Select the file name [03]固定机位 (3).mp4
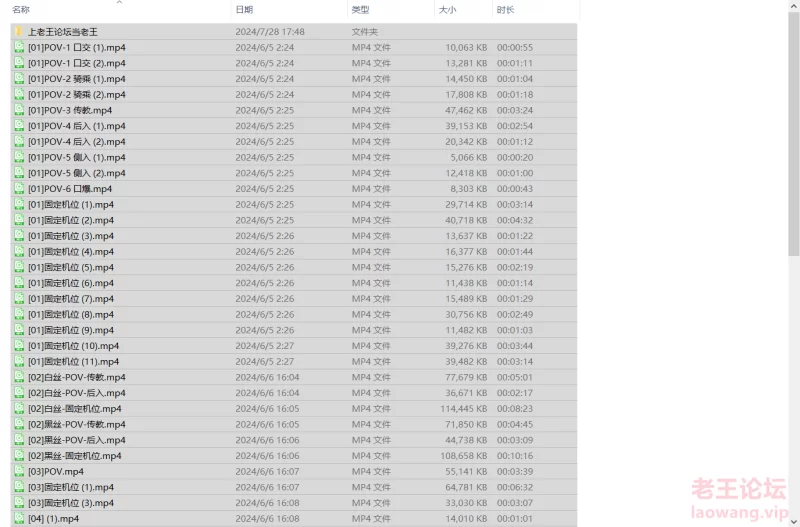Viewport: 800px width, 527px height. click(x=71, y=503)
